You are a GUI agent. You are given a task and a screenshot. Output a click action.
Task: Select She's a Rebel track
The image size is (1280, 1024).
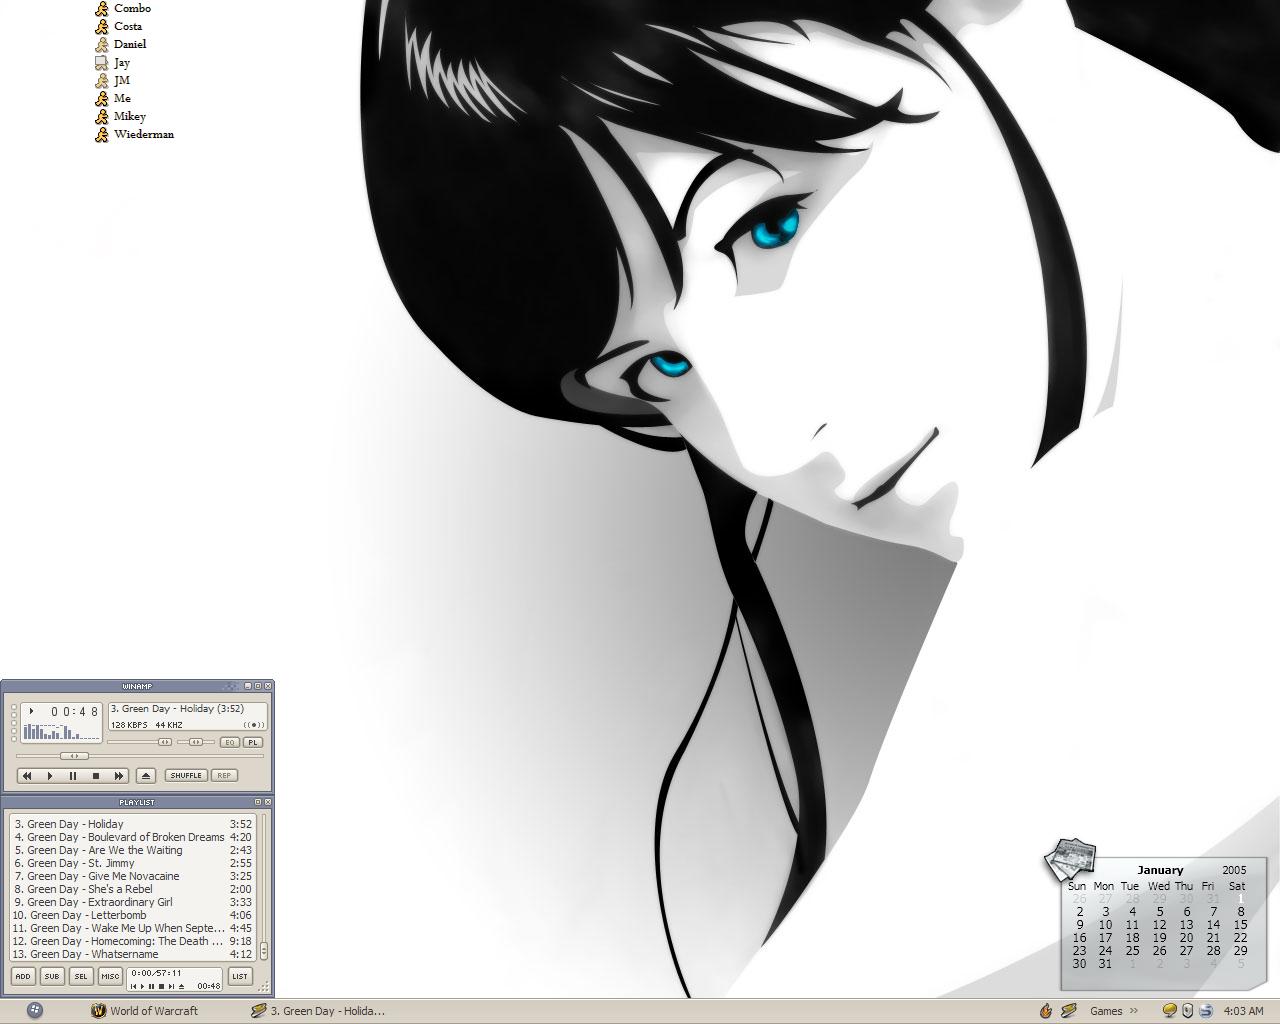coord(133,890)
